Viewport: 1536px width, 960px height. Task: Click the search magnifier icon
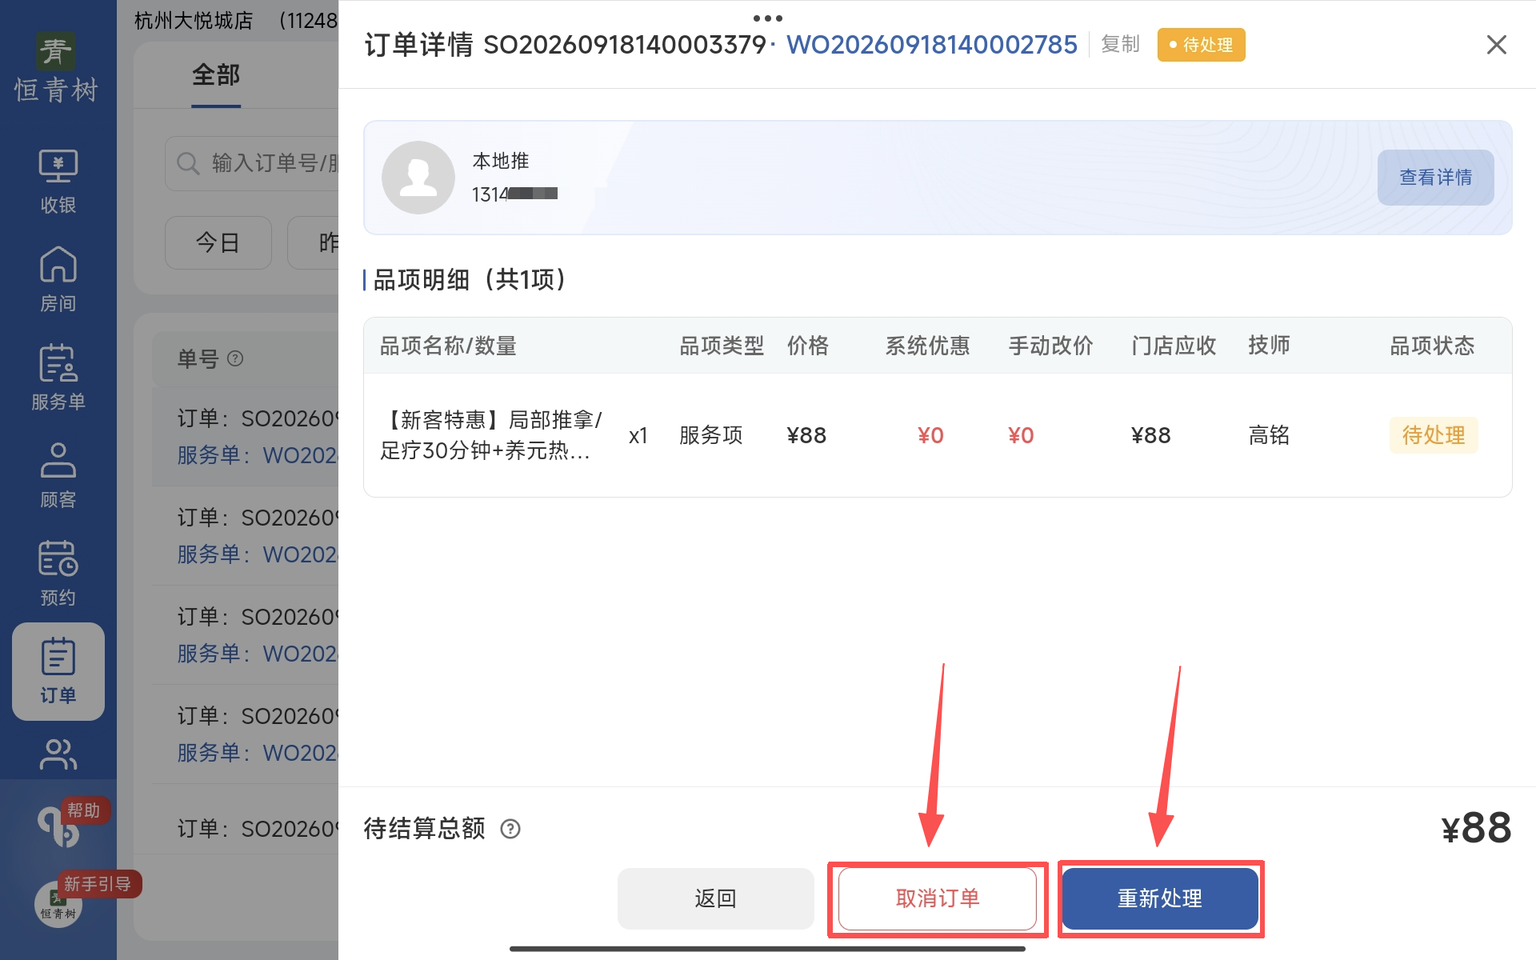coord(188,163)
